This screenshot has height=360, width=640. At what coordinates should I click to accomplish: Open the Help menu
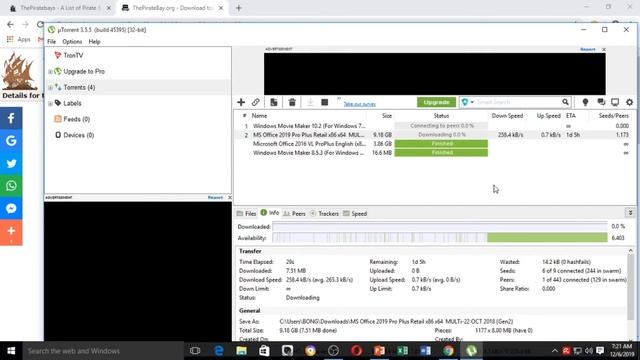tap(94, 42)
